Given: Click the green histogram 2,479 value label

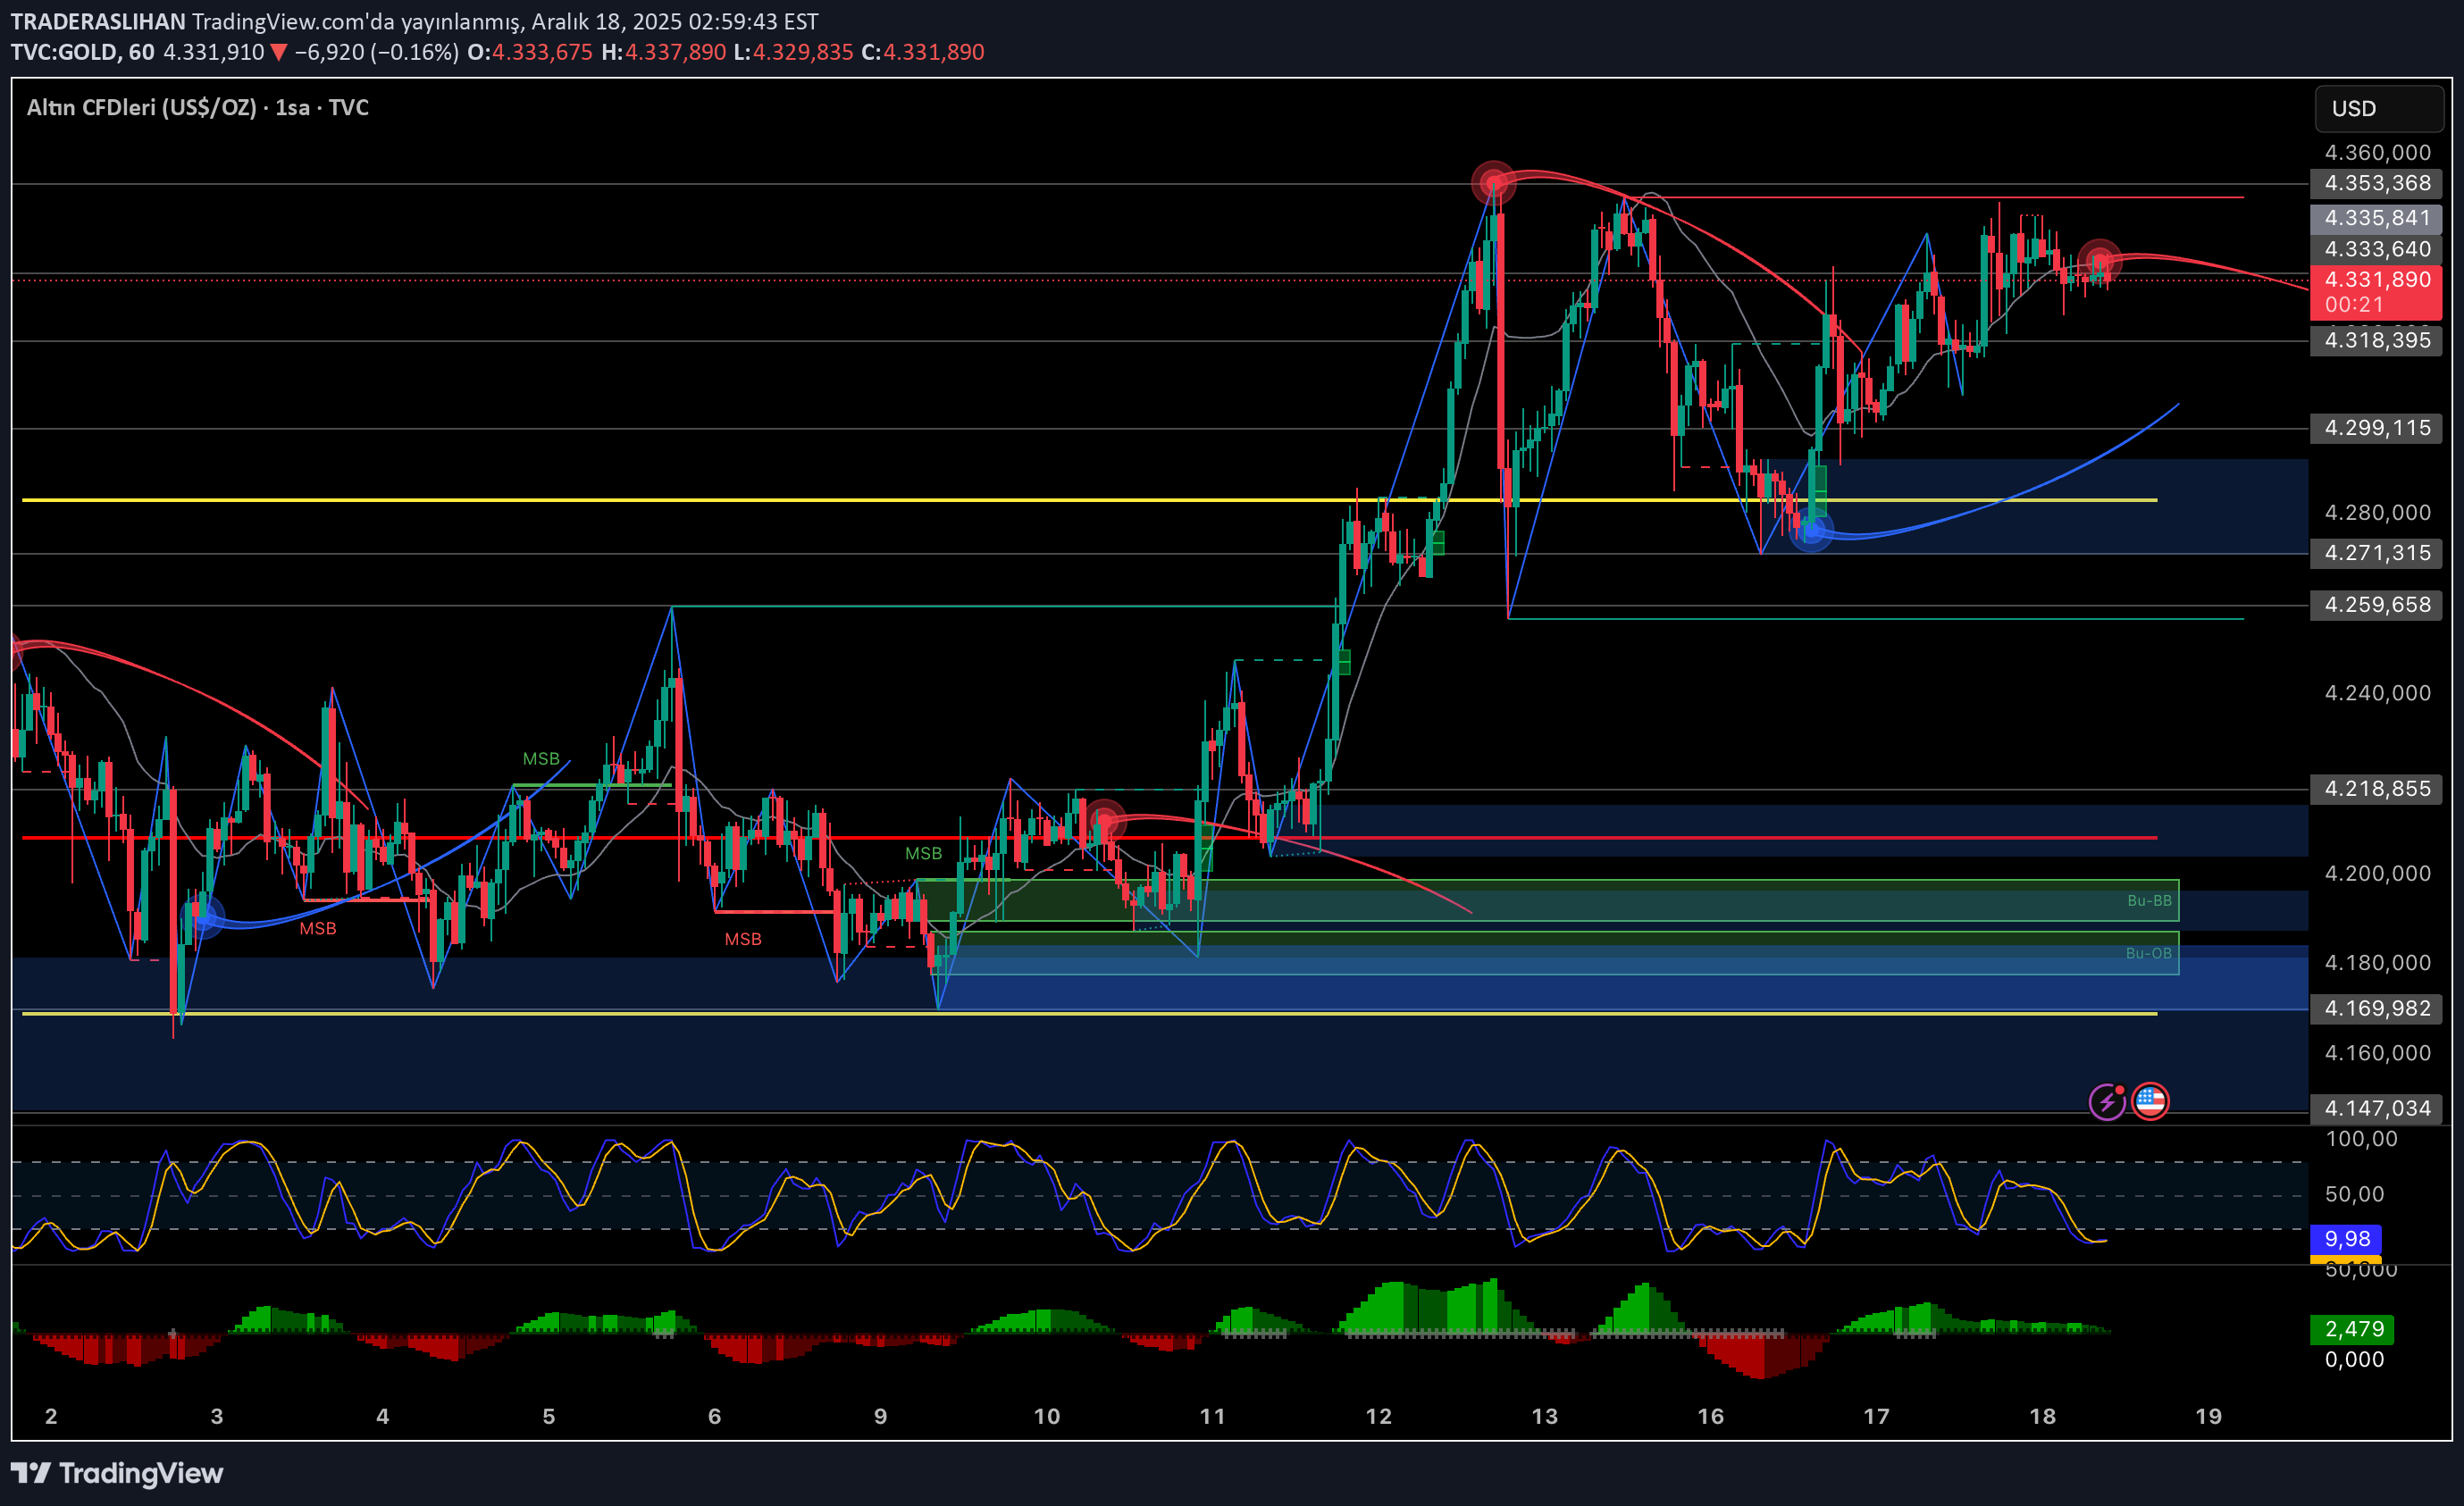Looking at the screenshot, I should coord(2353,1329).
